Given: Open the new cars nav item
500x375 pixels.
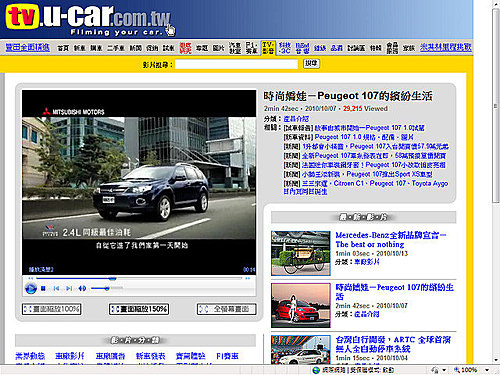Looking at the screenshot, I should tap(80, 48).
